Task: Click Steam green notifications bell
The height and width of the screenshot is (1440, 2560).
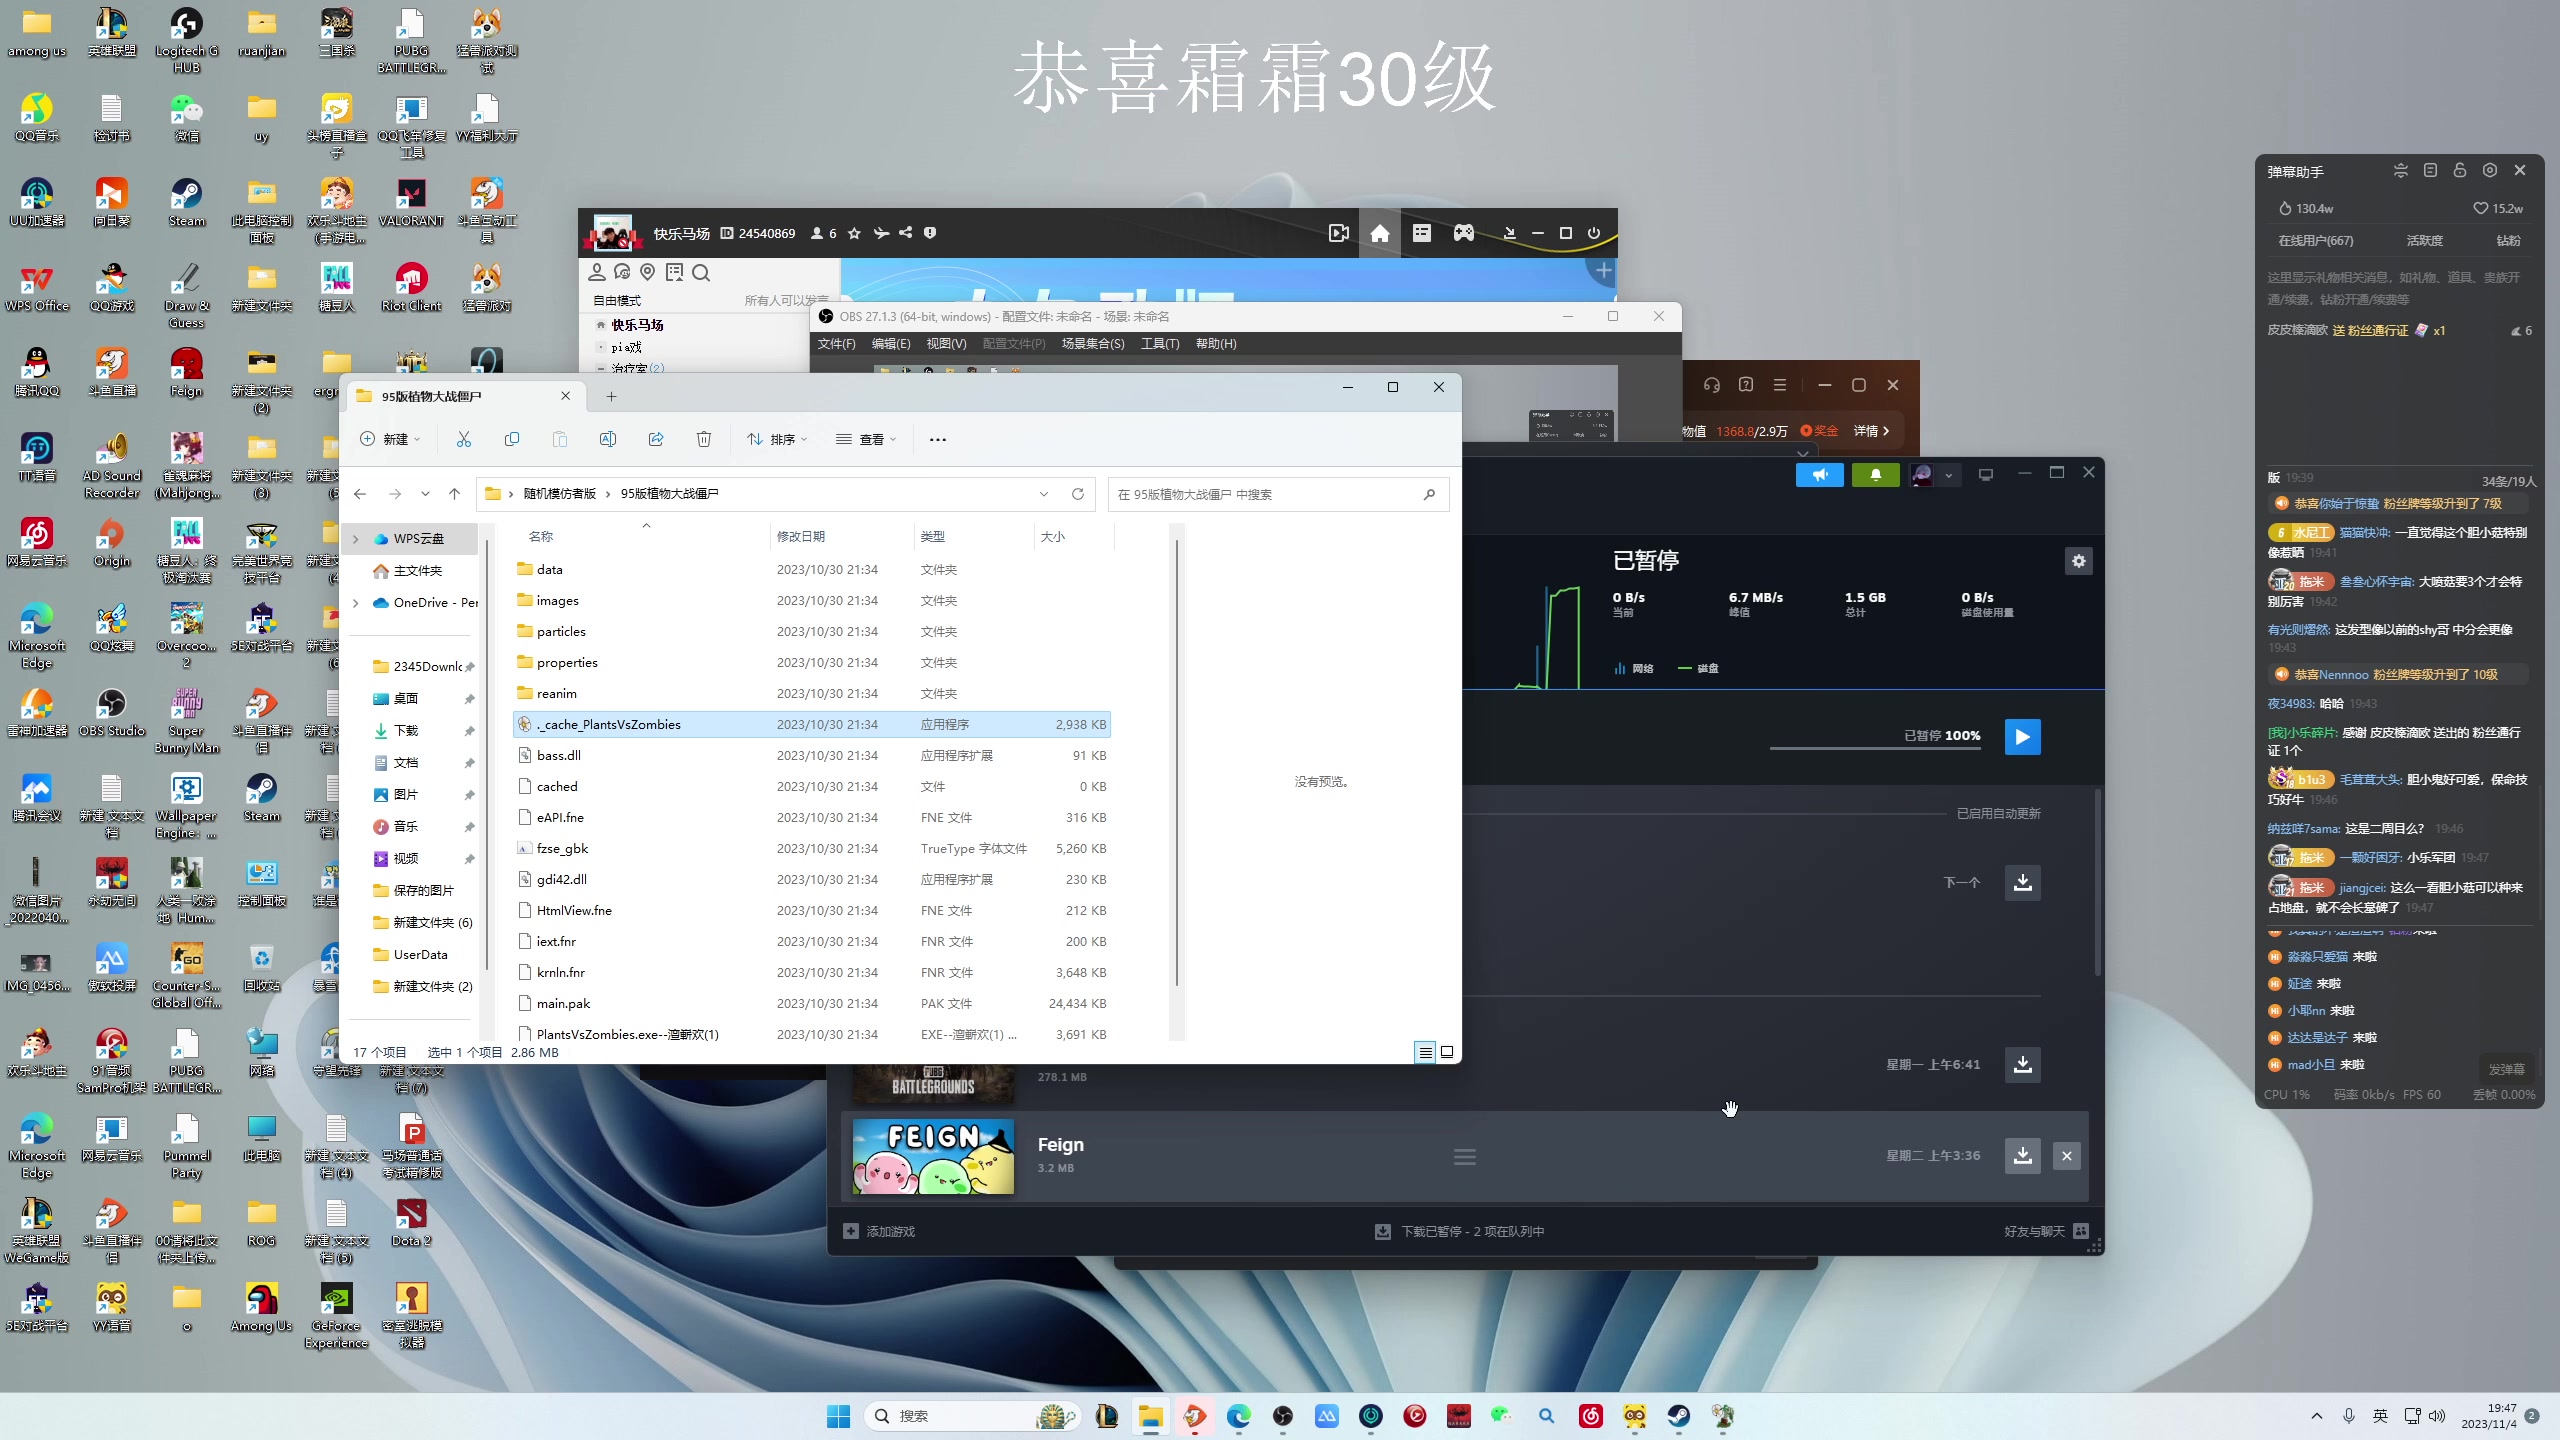Action: click(x=1876, y=475)
